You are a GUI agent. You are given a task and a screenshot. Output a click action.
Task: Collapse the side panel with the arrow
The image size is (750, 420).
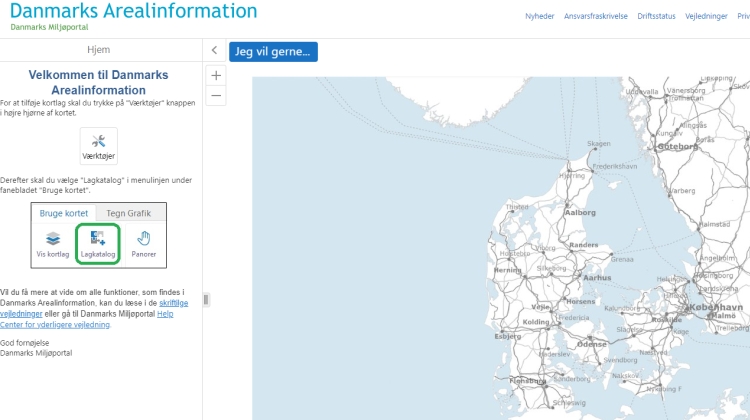click(214, 50)
